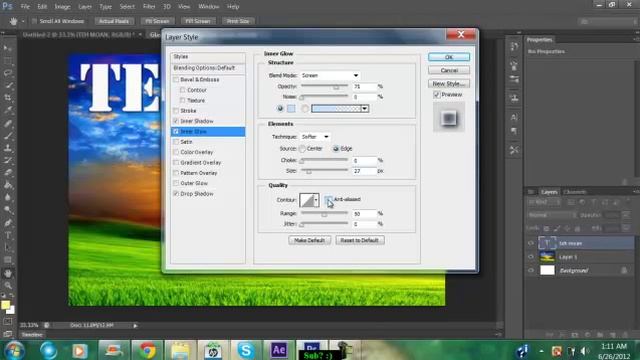Enable the Outer Glow checkbox
The height and width of the screenshot is (360, 640).
176,183
